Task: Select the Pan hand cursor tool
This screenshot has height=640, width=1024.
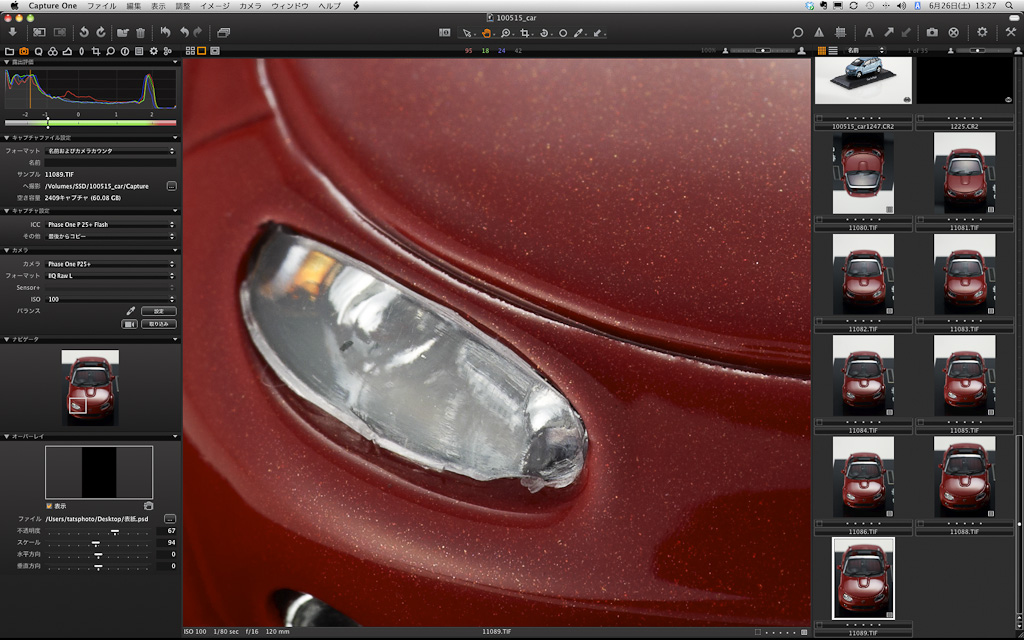Action: click(487, 33)
